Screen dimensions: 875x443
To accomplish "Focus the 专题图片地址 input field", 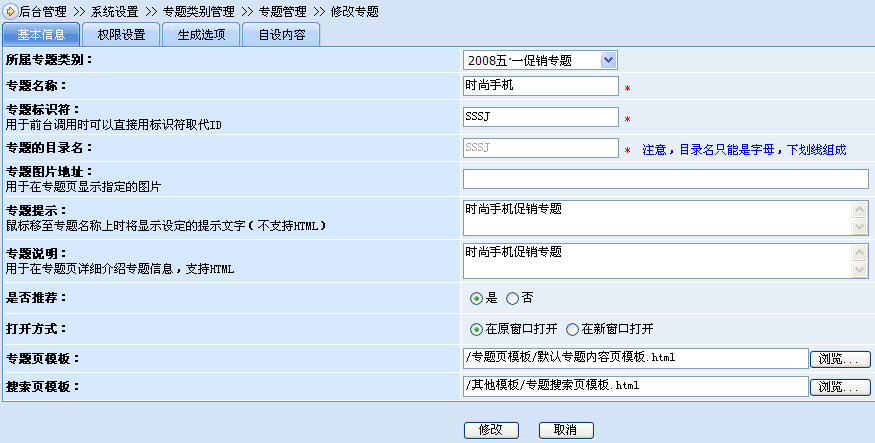I will 665,179.
